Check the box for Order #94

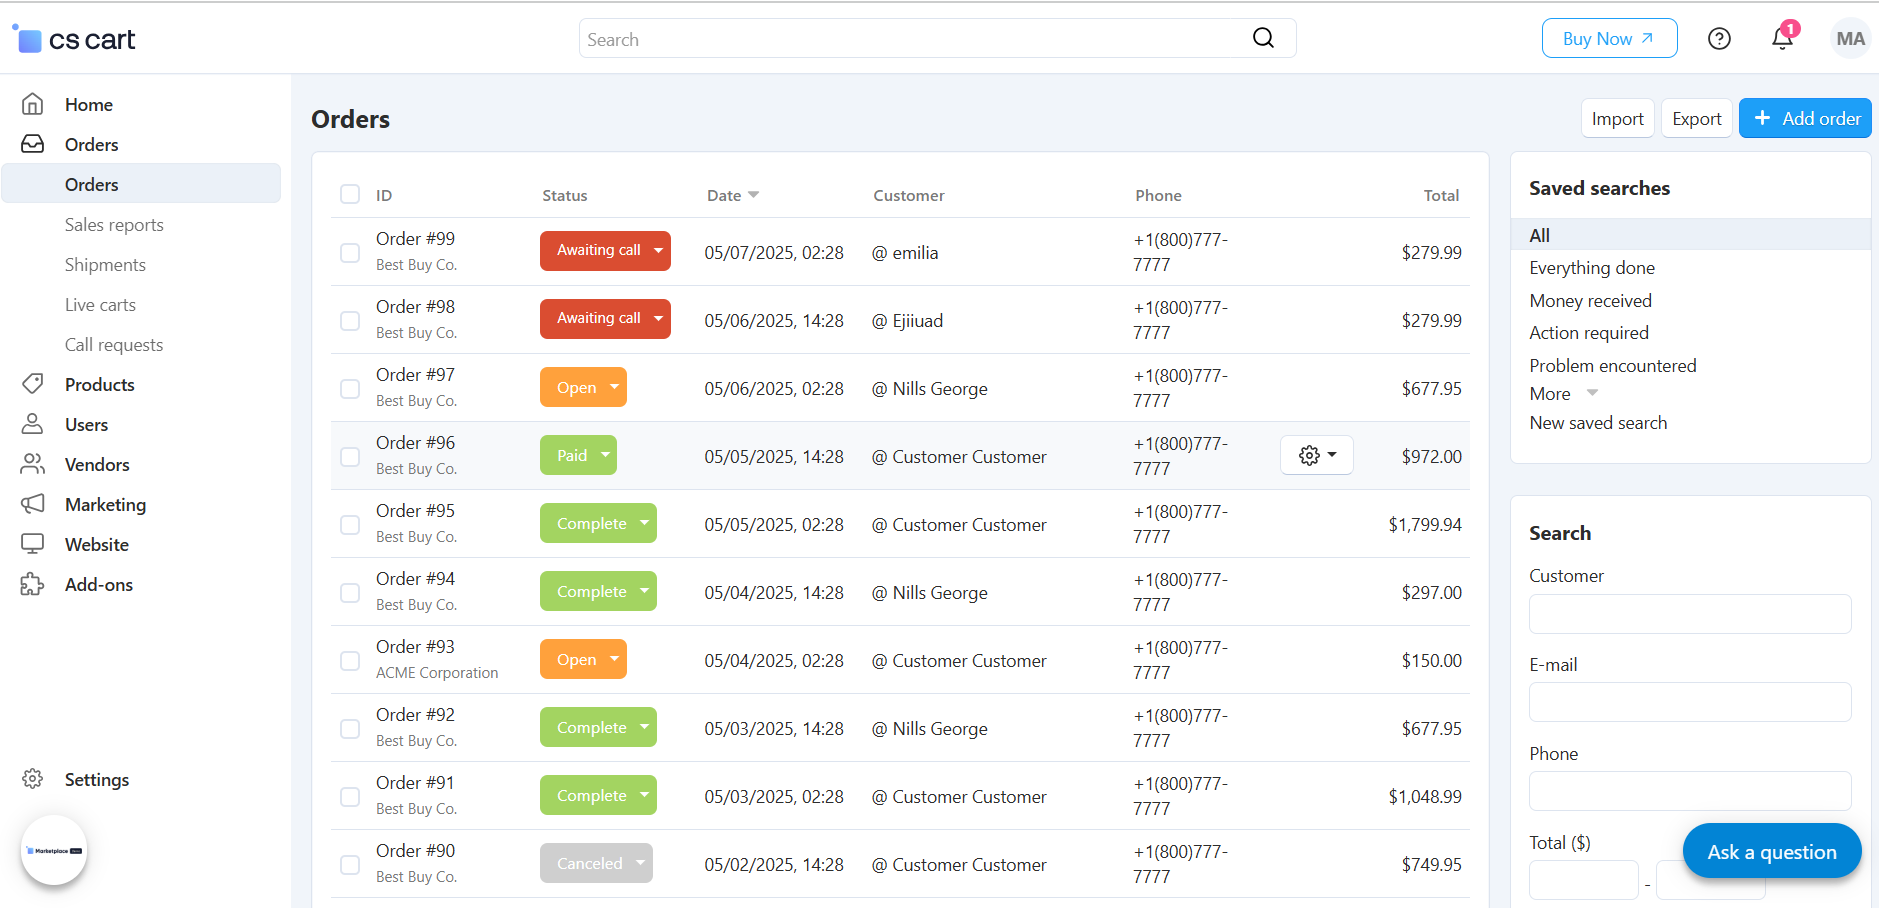pyautogui.click(x=350, y=593)
